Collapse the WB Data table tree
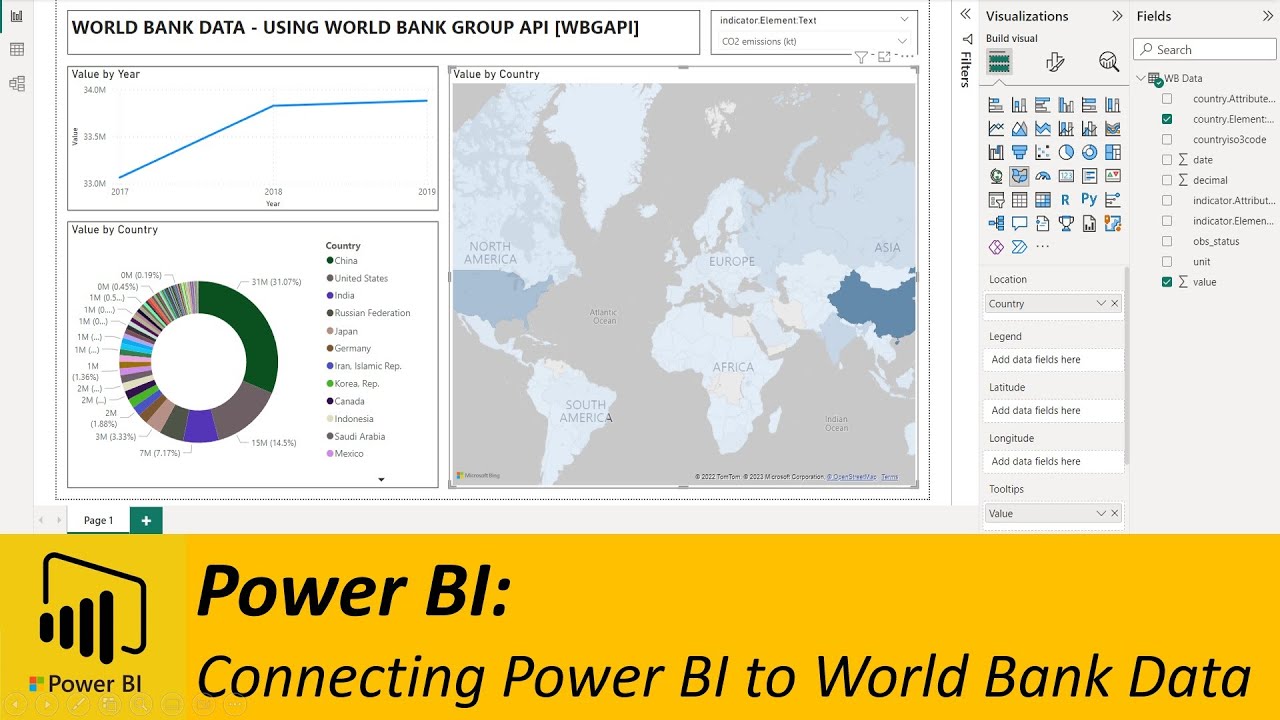 1141,78
